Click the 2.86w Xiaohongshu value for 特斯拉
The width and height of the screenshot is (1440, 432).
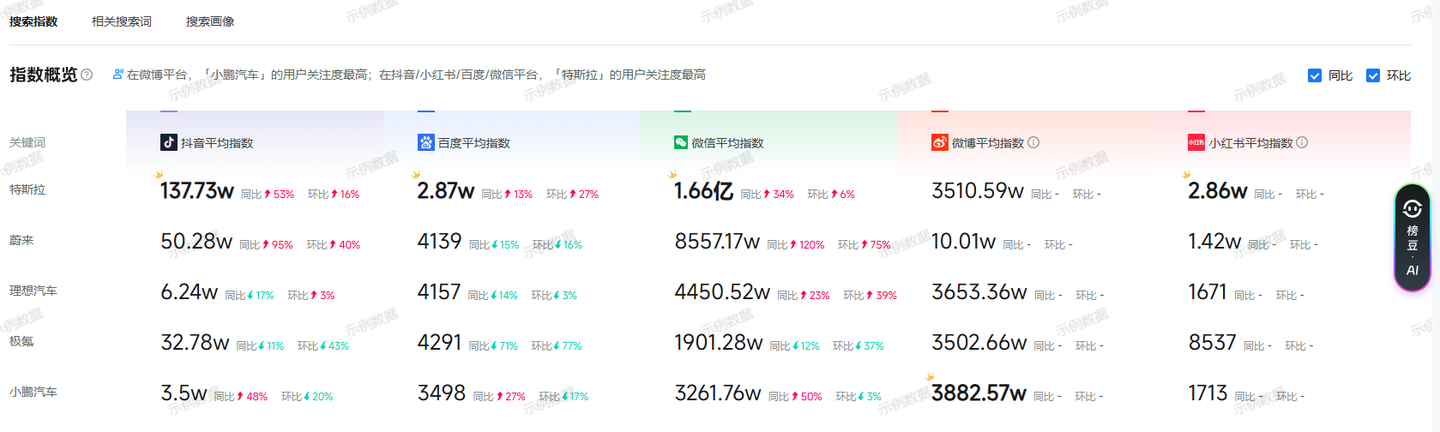pos(1218,191)
